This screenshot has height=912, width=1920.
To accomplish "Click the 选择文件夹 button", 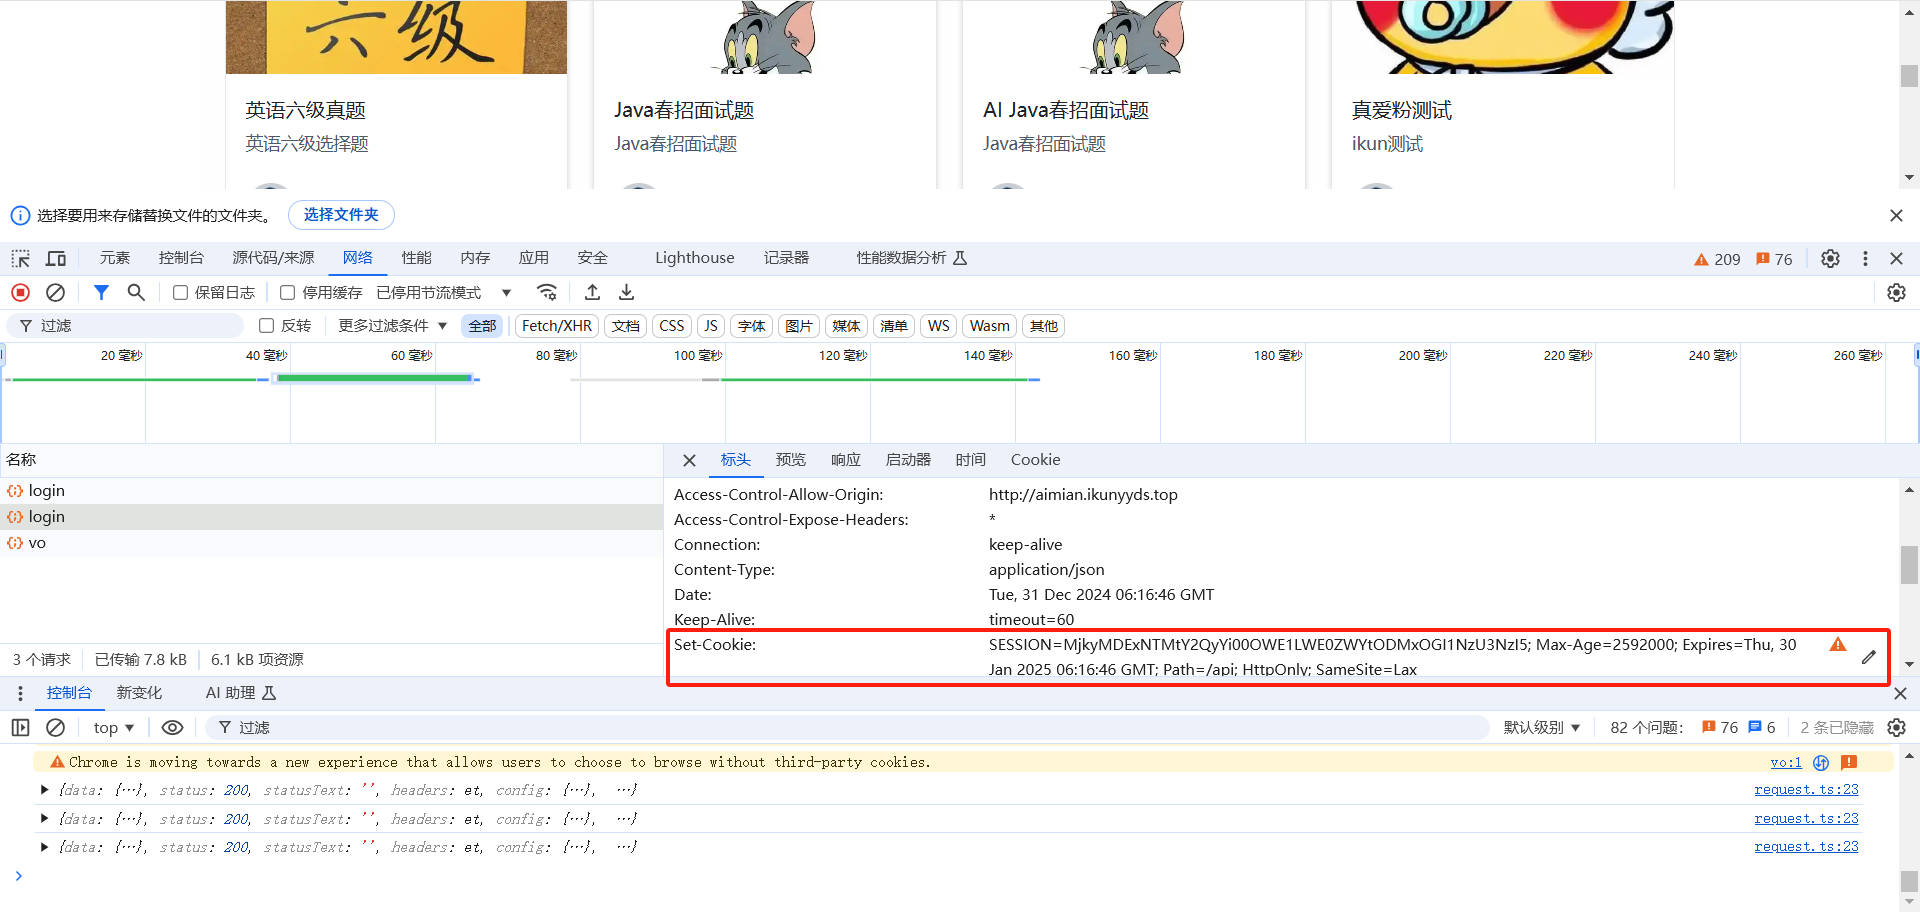I will click(341, 215).
